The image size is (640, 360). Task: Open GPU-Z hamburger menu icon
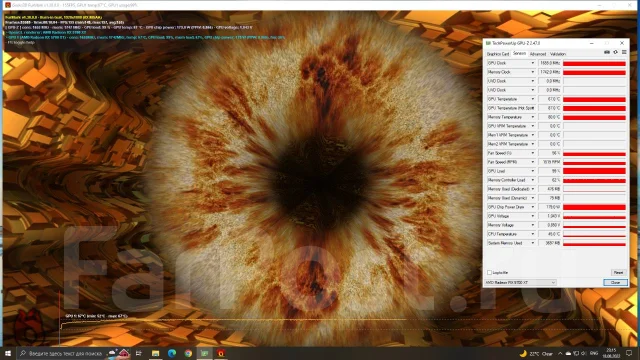(x=624, y=52)
